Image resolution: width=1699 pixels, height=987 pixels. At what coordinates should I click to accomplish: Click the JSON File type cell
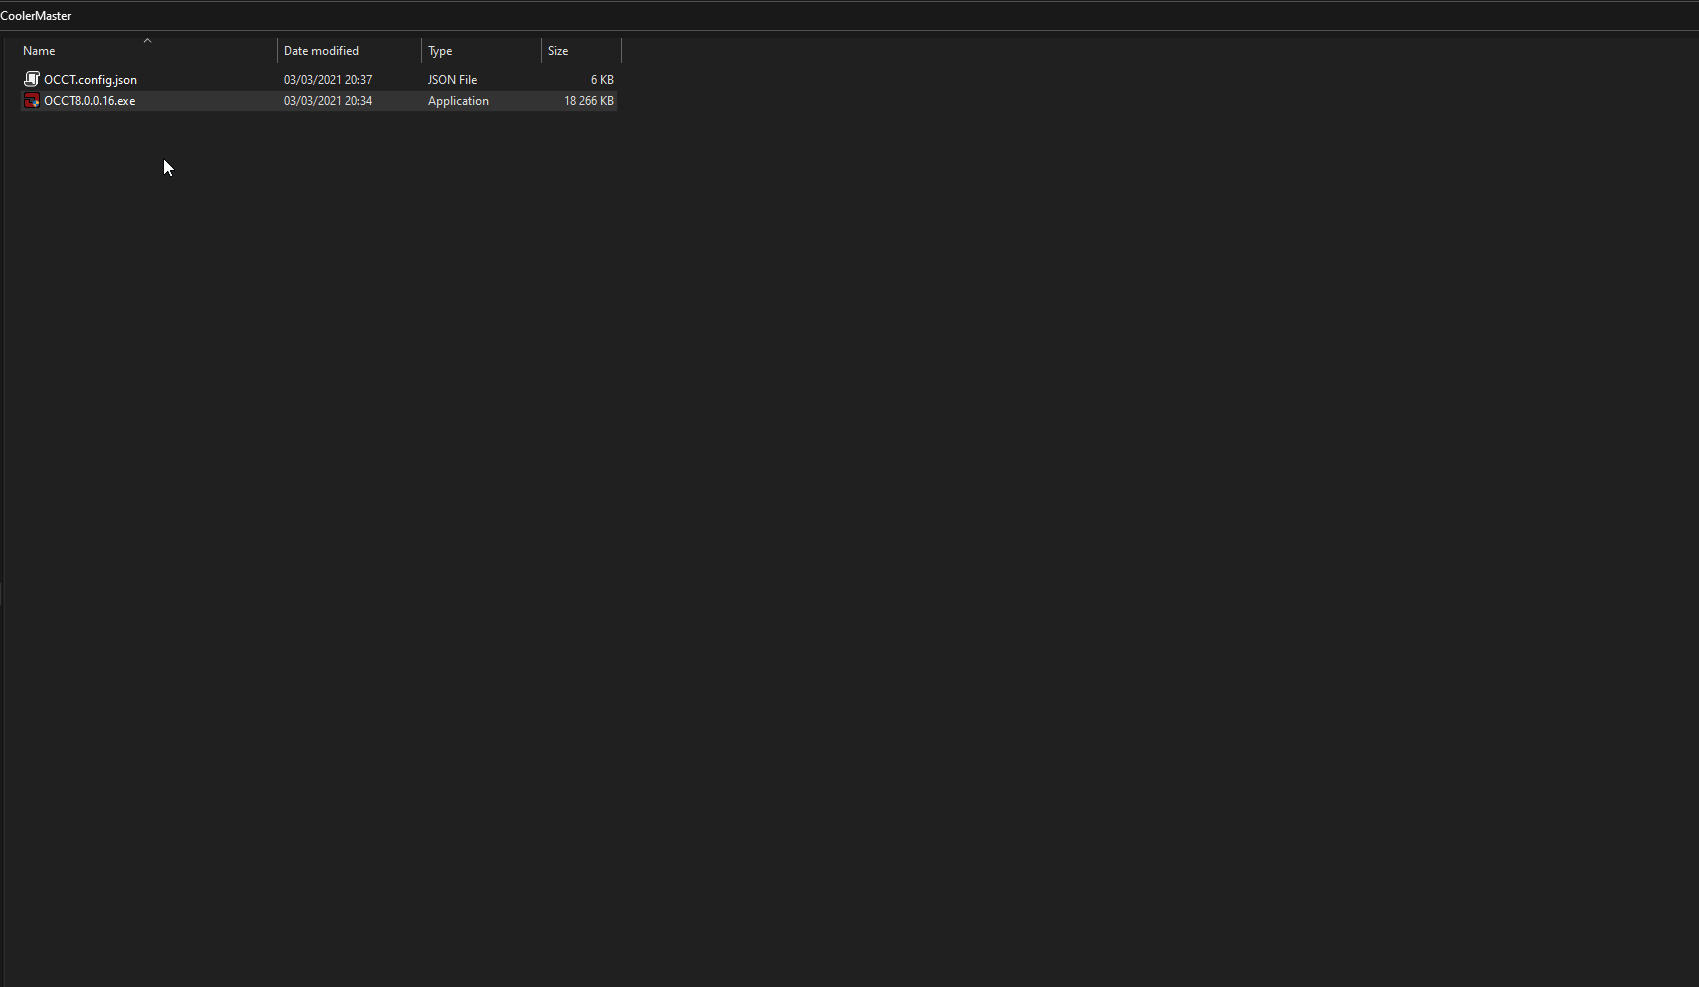coord(452,80)
